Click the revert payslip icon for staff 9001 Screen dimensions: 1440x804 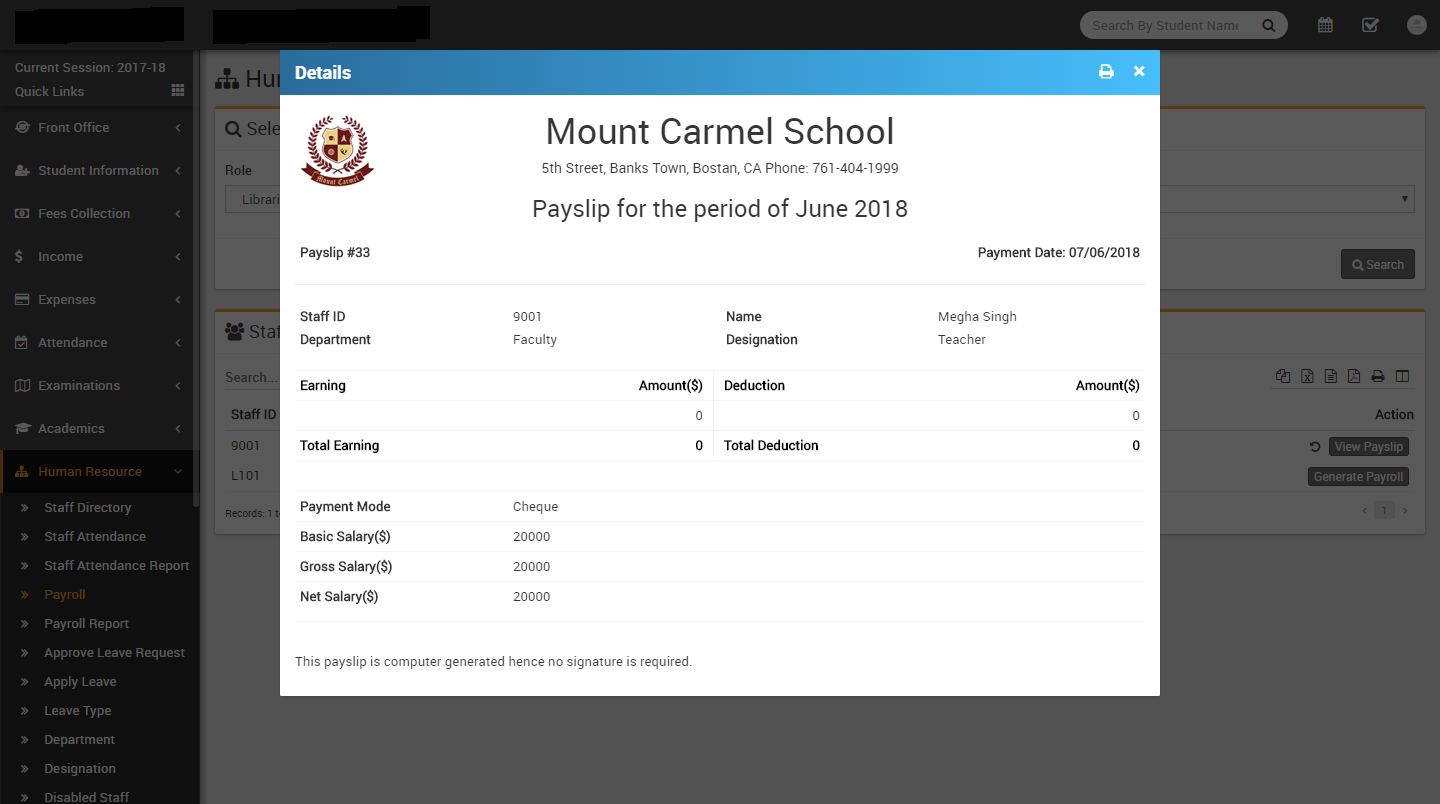[x=1315, y=447]
